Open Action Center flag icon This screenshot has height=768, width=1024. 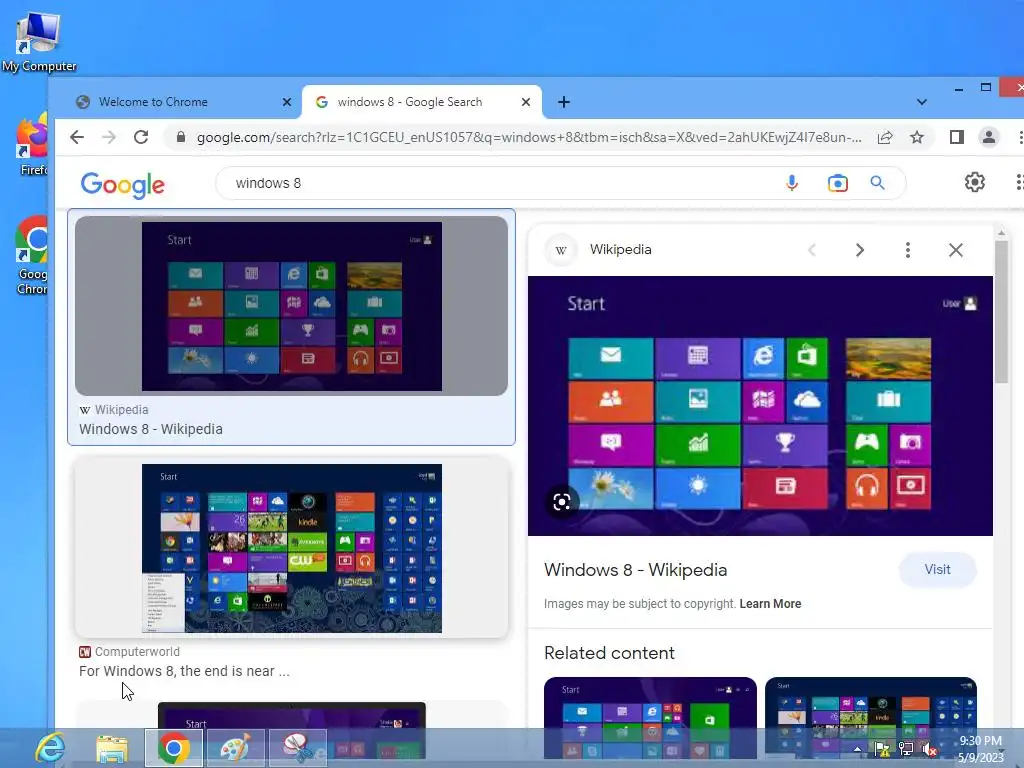(882, 749)
